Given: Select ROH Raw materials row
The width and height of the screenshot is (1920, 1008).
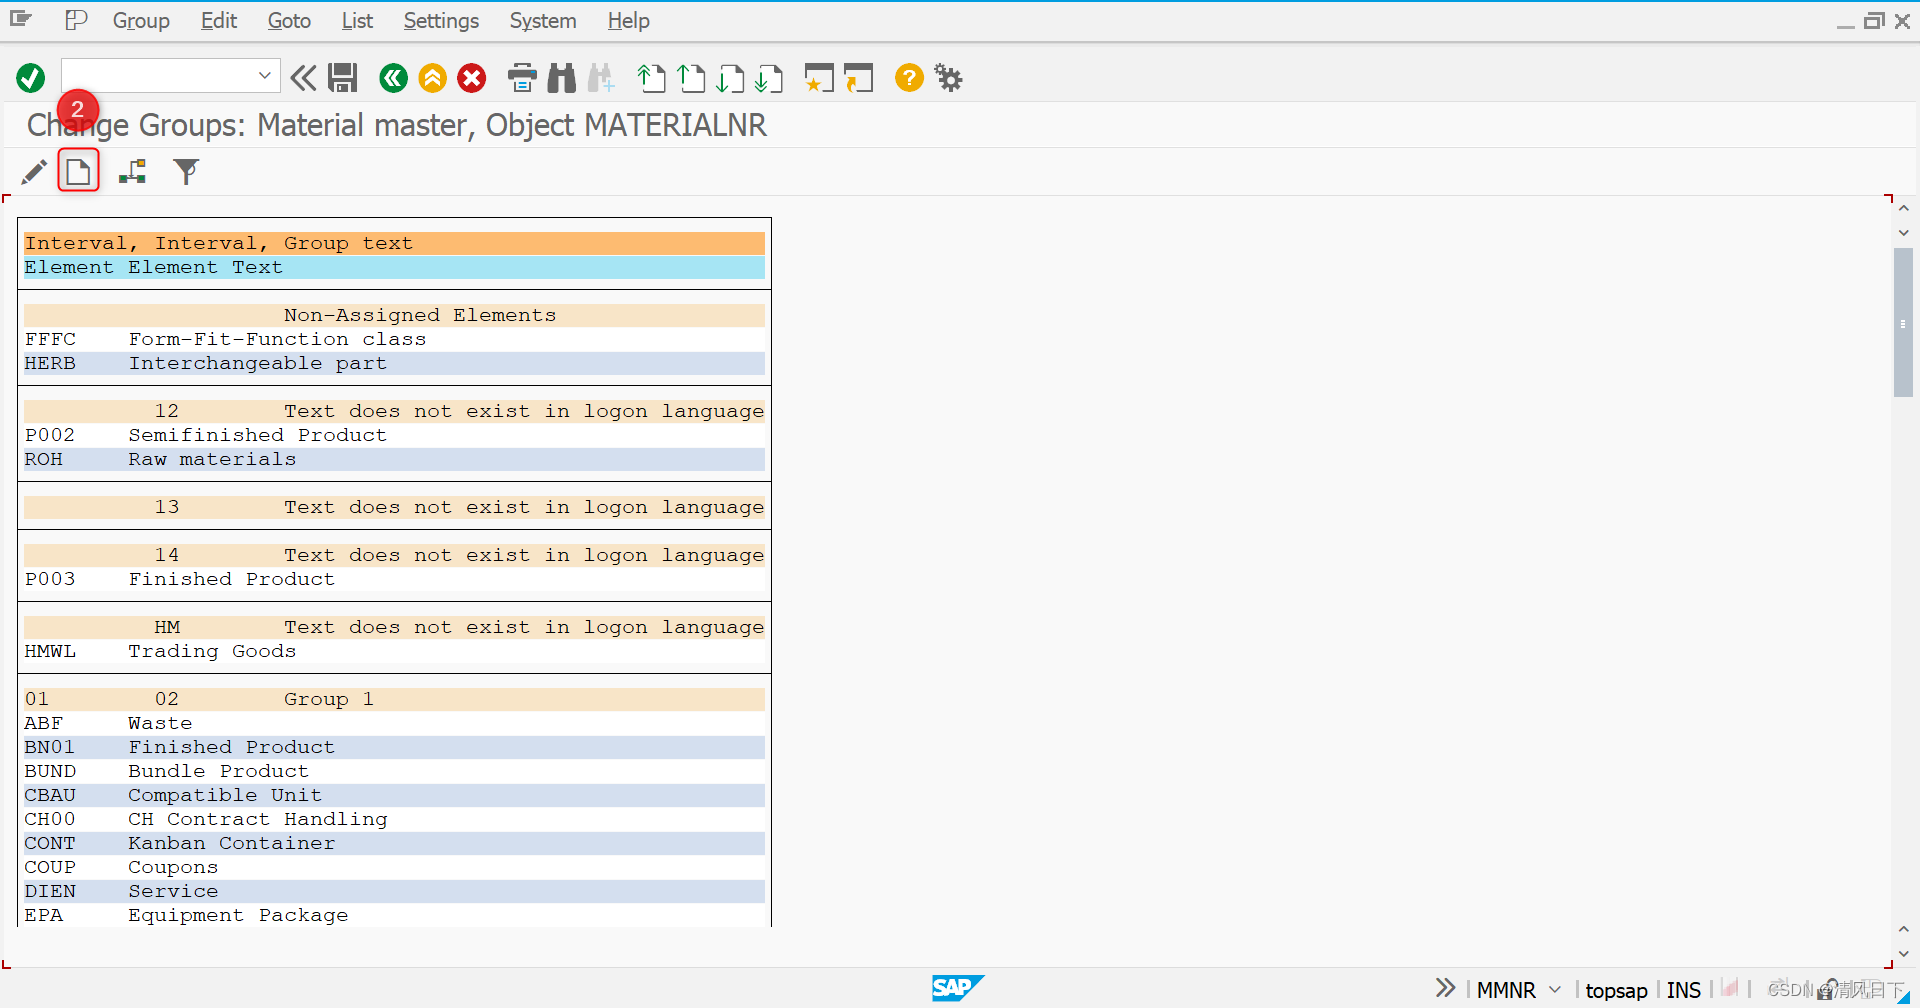Looking at the screenshot, I should click(x=394, y=459).
